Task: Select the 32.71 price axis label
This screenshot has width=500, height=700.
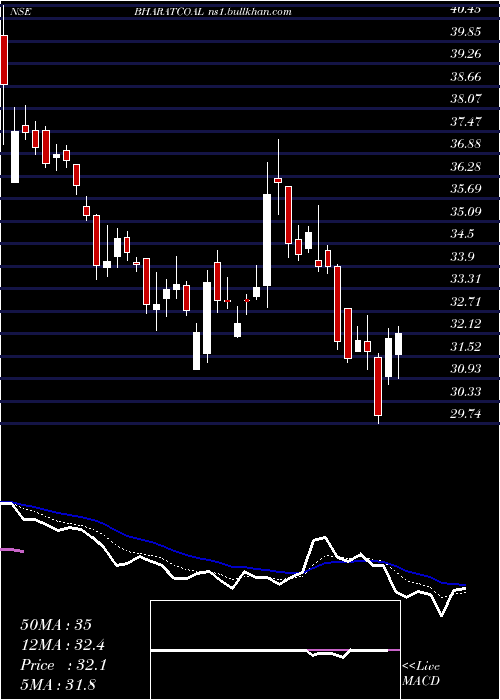Action: [466, 302]
